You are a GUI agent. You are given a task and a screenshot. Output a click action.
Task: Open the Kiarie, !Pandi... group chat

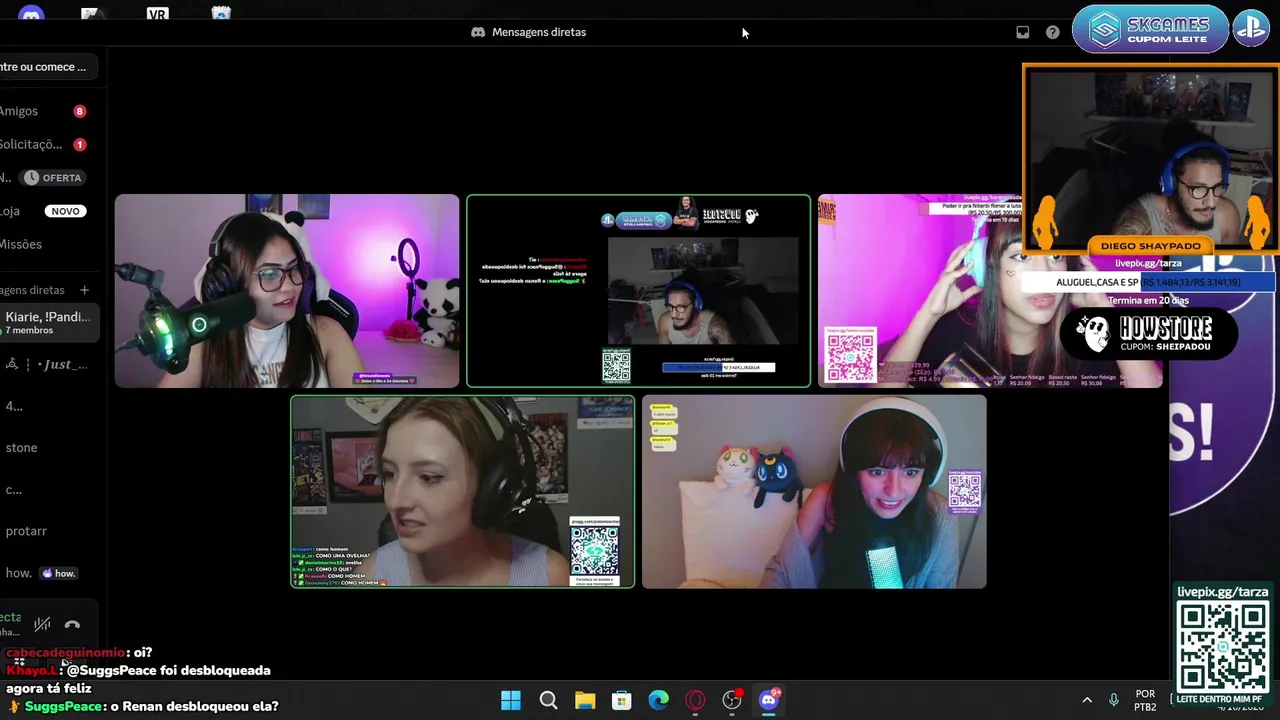pos(48,322)
